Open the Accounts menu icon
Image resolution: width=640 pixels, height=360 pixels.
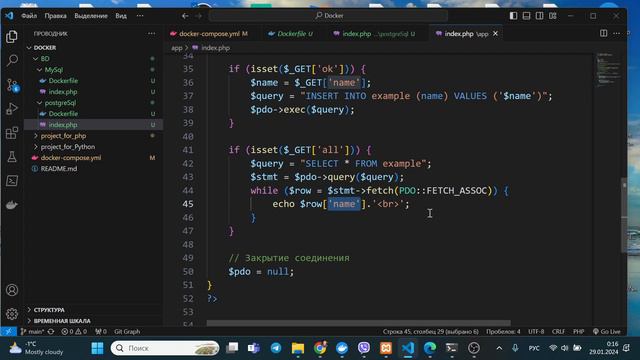[x=12, y=290]
